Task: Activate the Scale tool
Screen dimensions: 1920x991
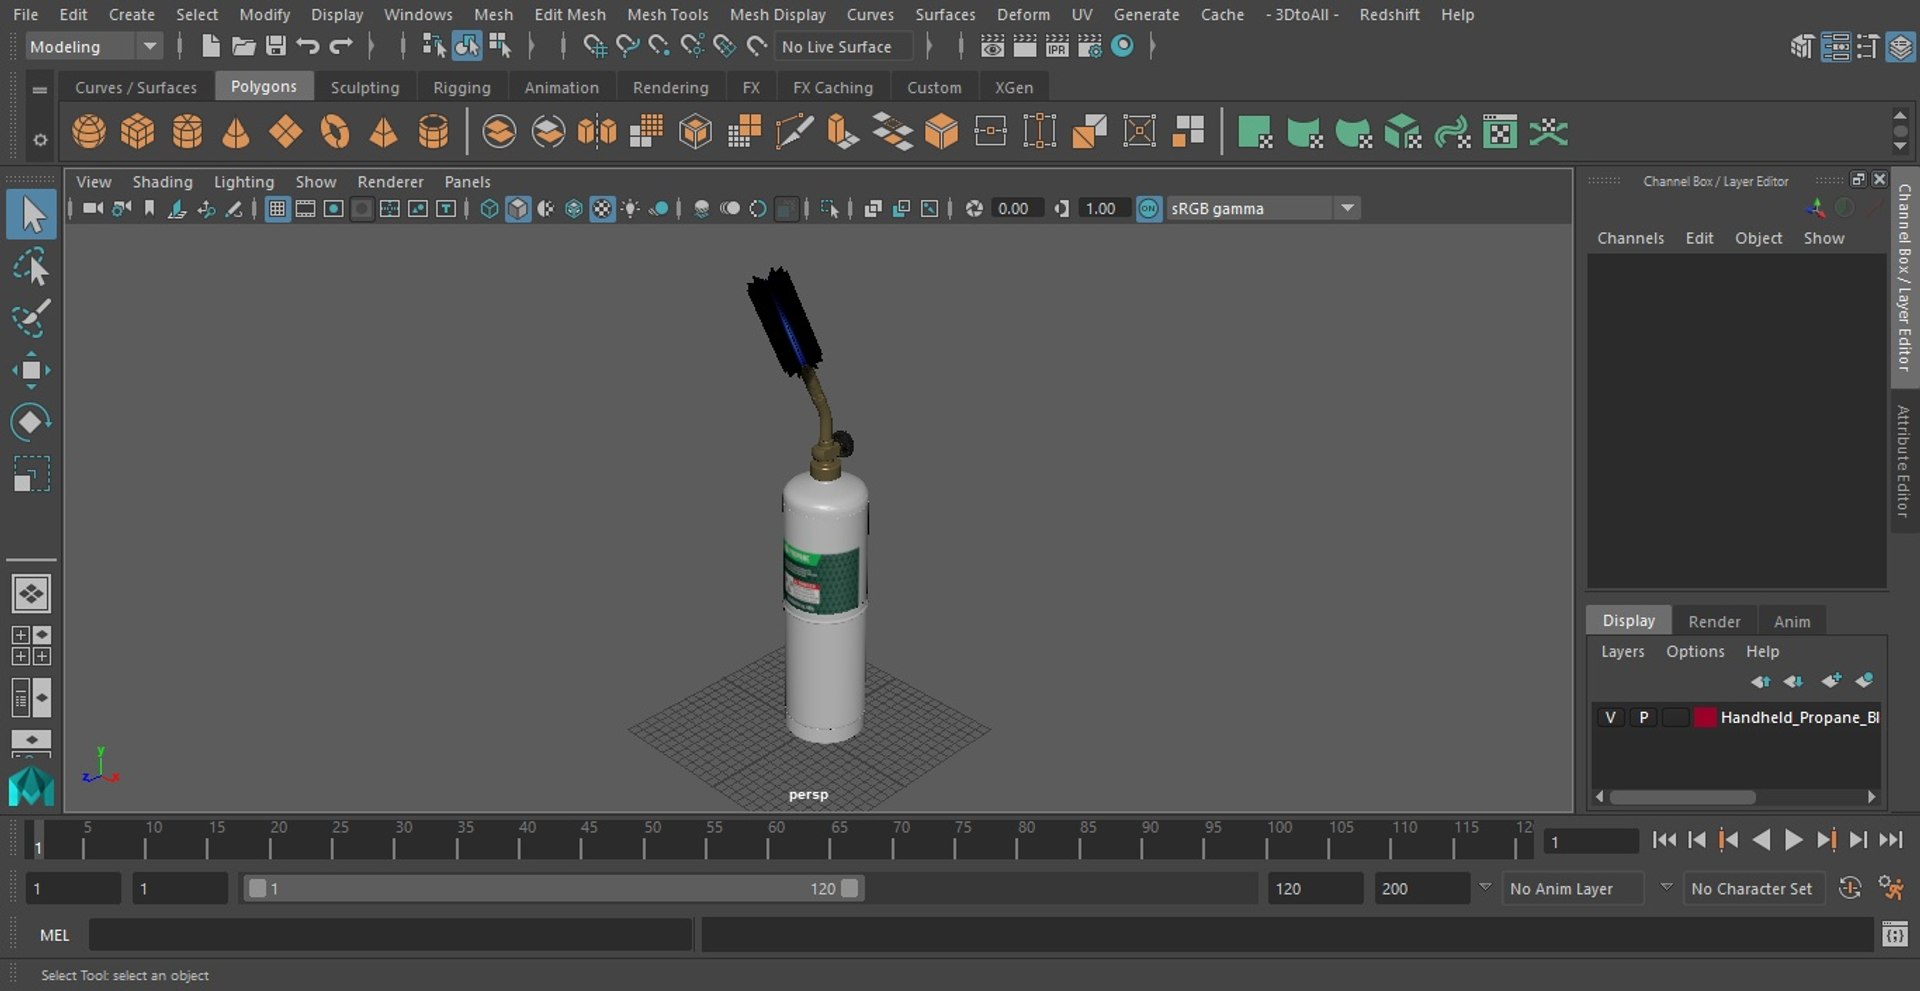Action: [31, 474]
